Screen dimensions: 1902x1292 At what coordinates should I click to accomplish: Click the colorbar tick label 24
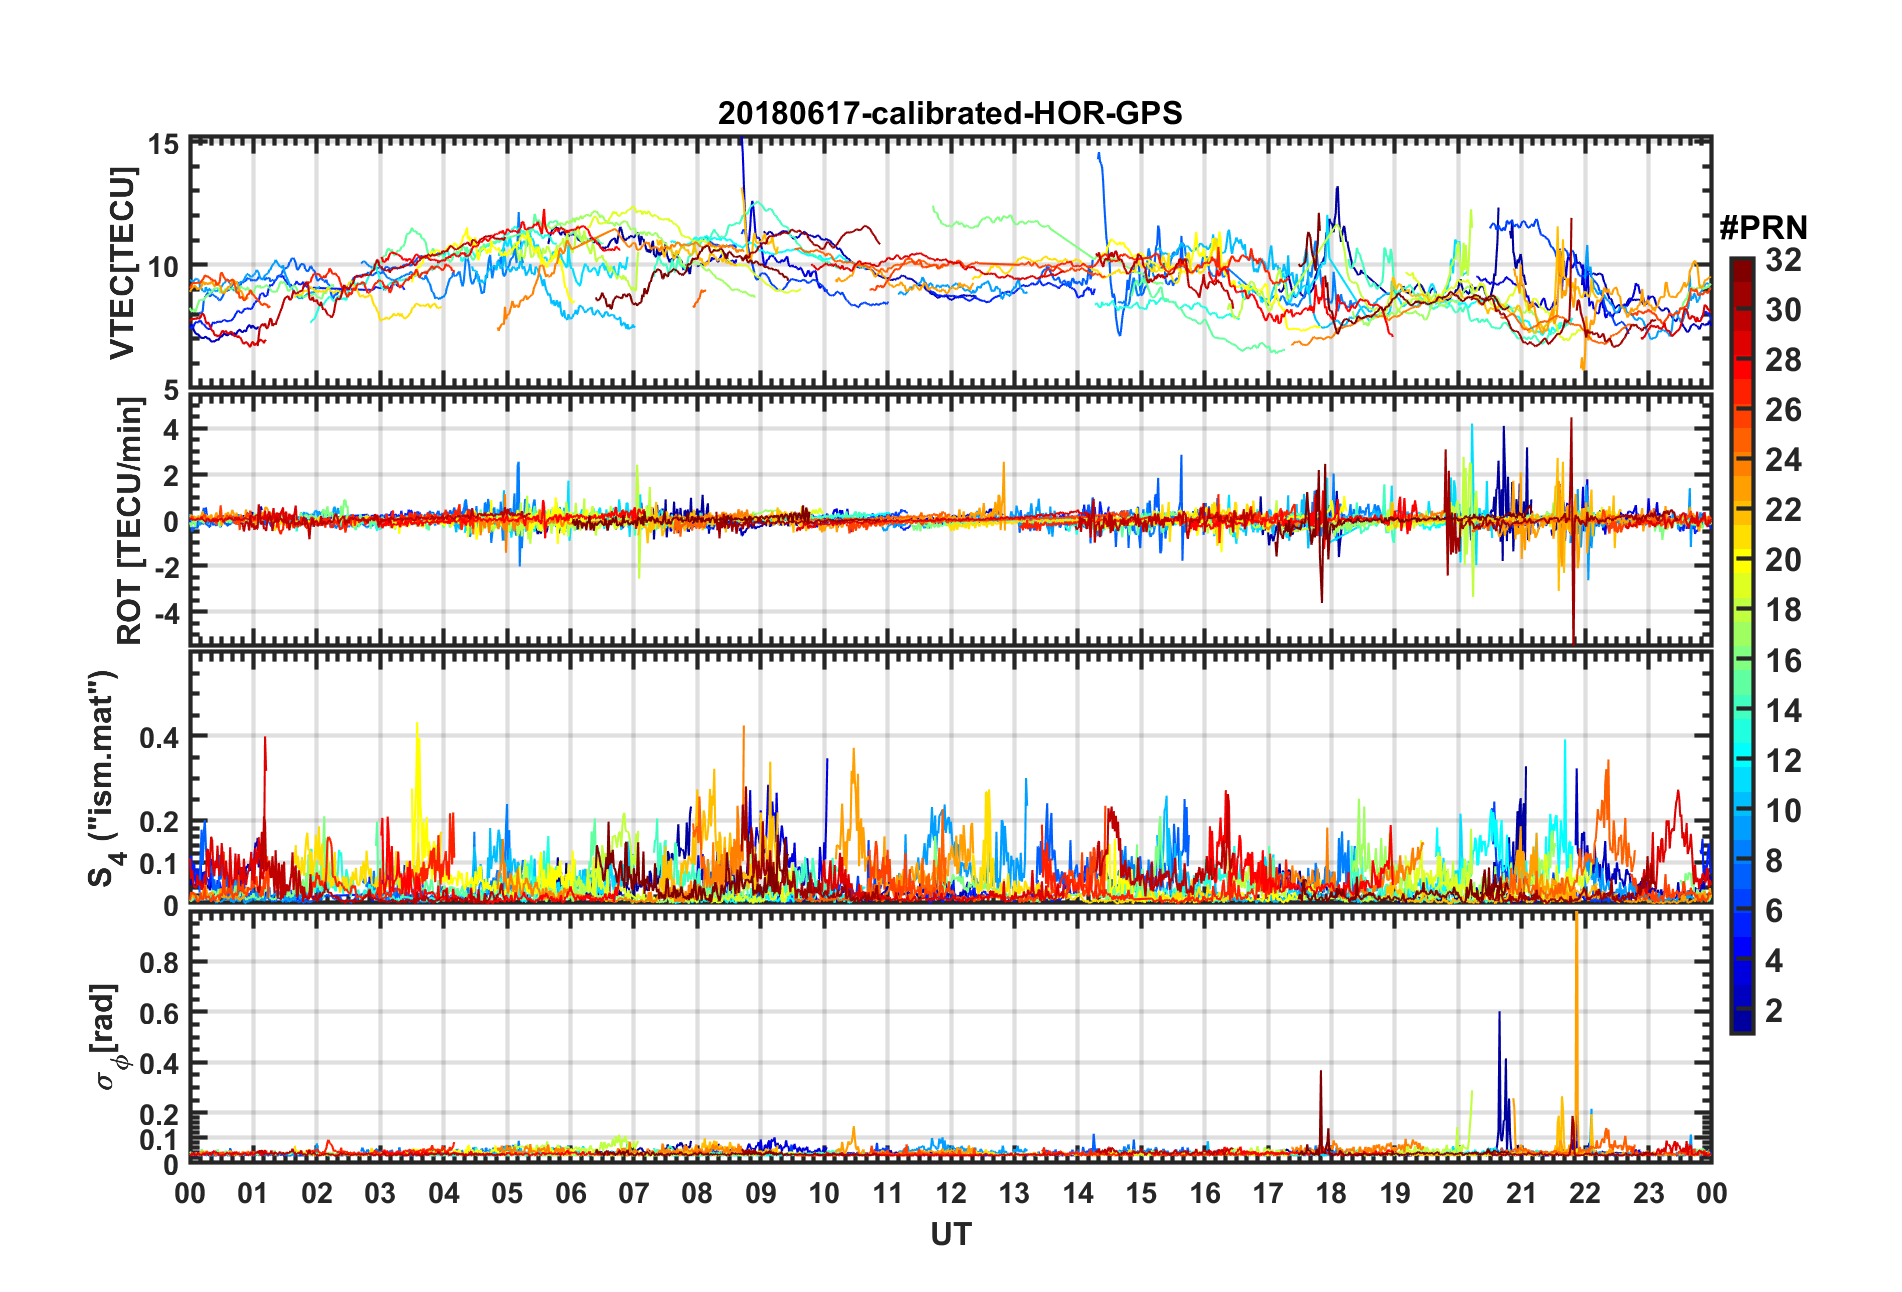coord(1783,460)
